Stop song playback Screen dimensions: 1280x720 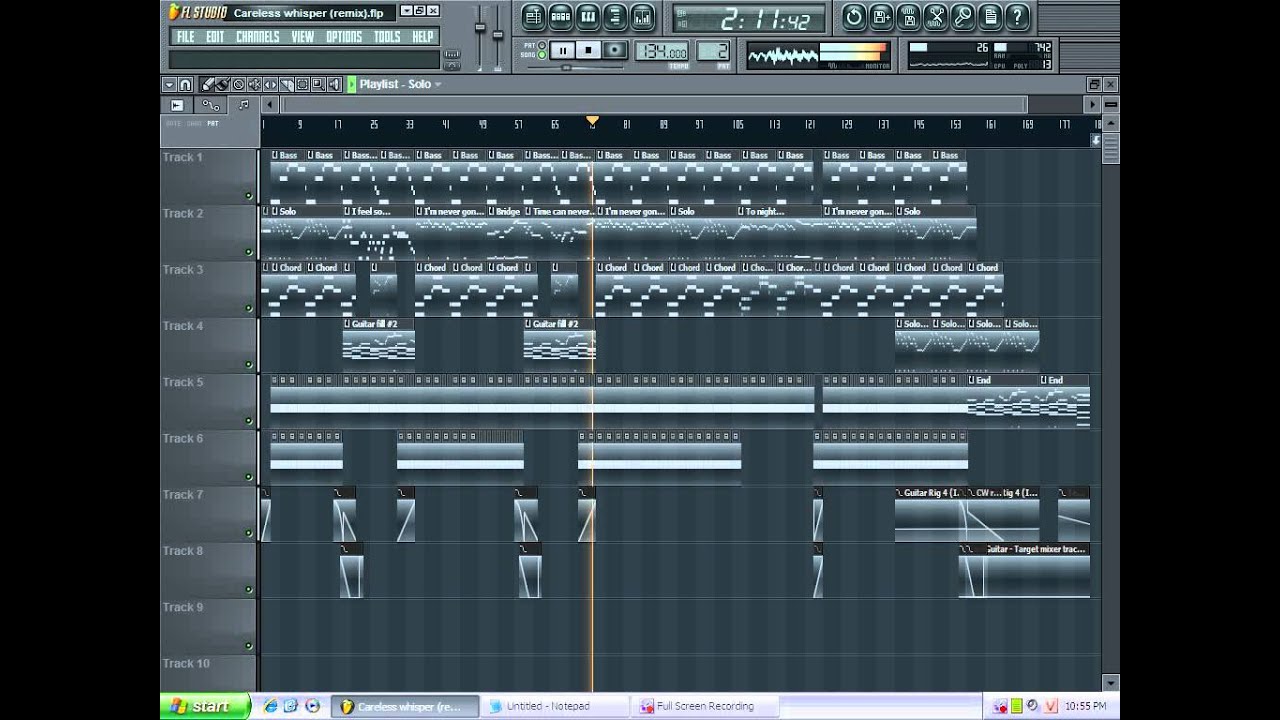(x=588, y=50)
